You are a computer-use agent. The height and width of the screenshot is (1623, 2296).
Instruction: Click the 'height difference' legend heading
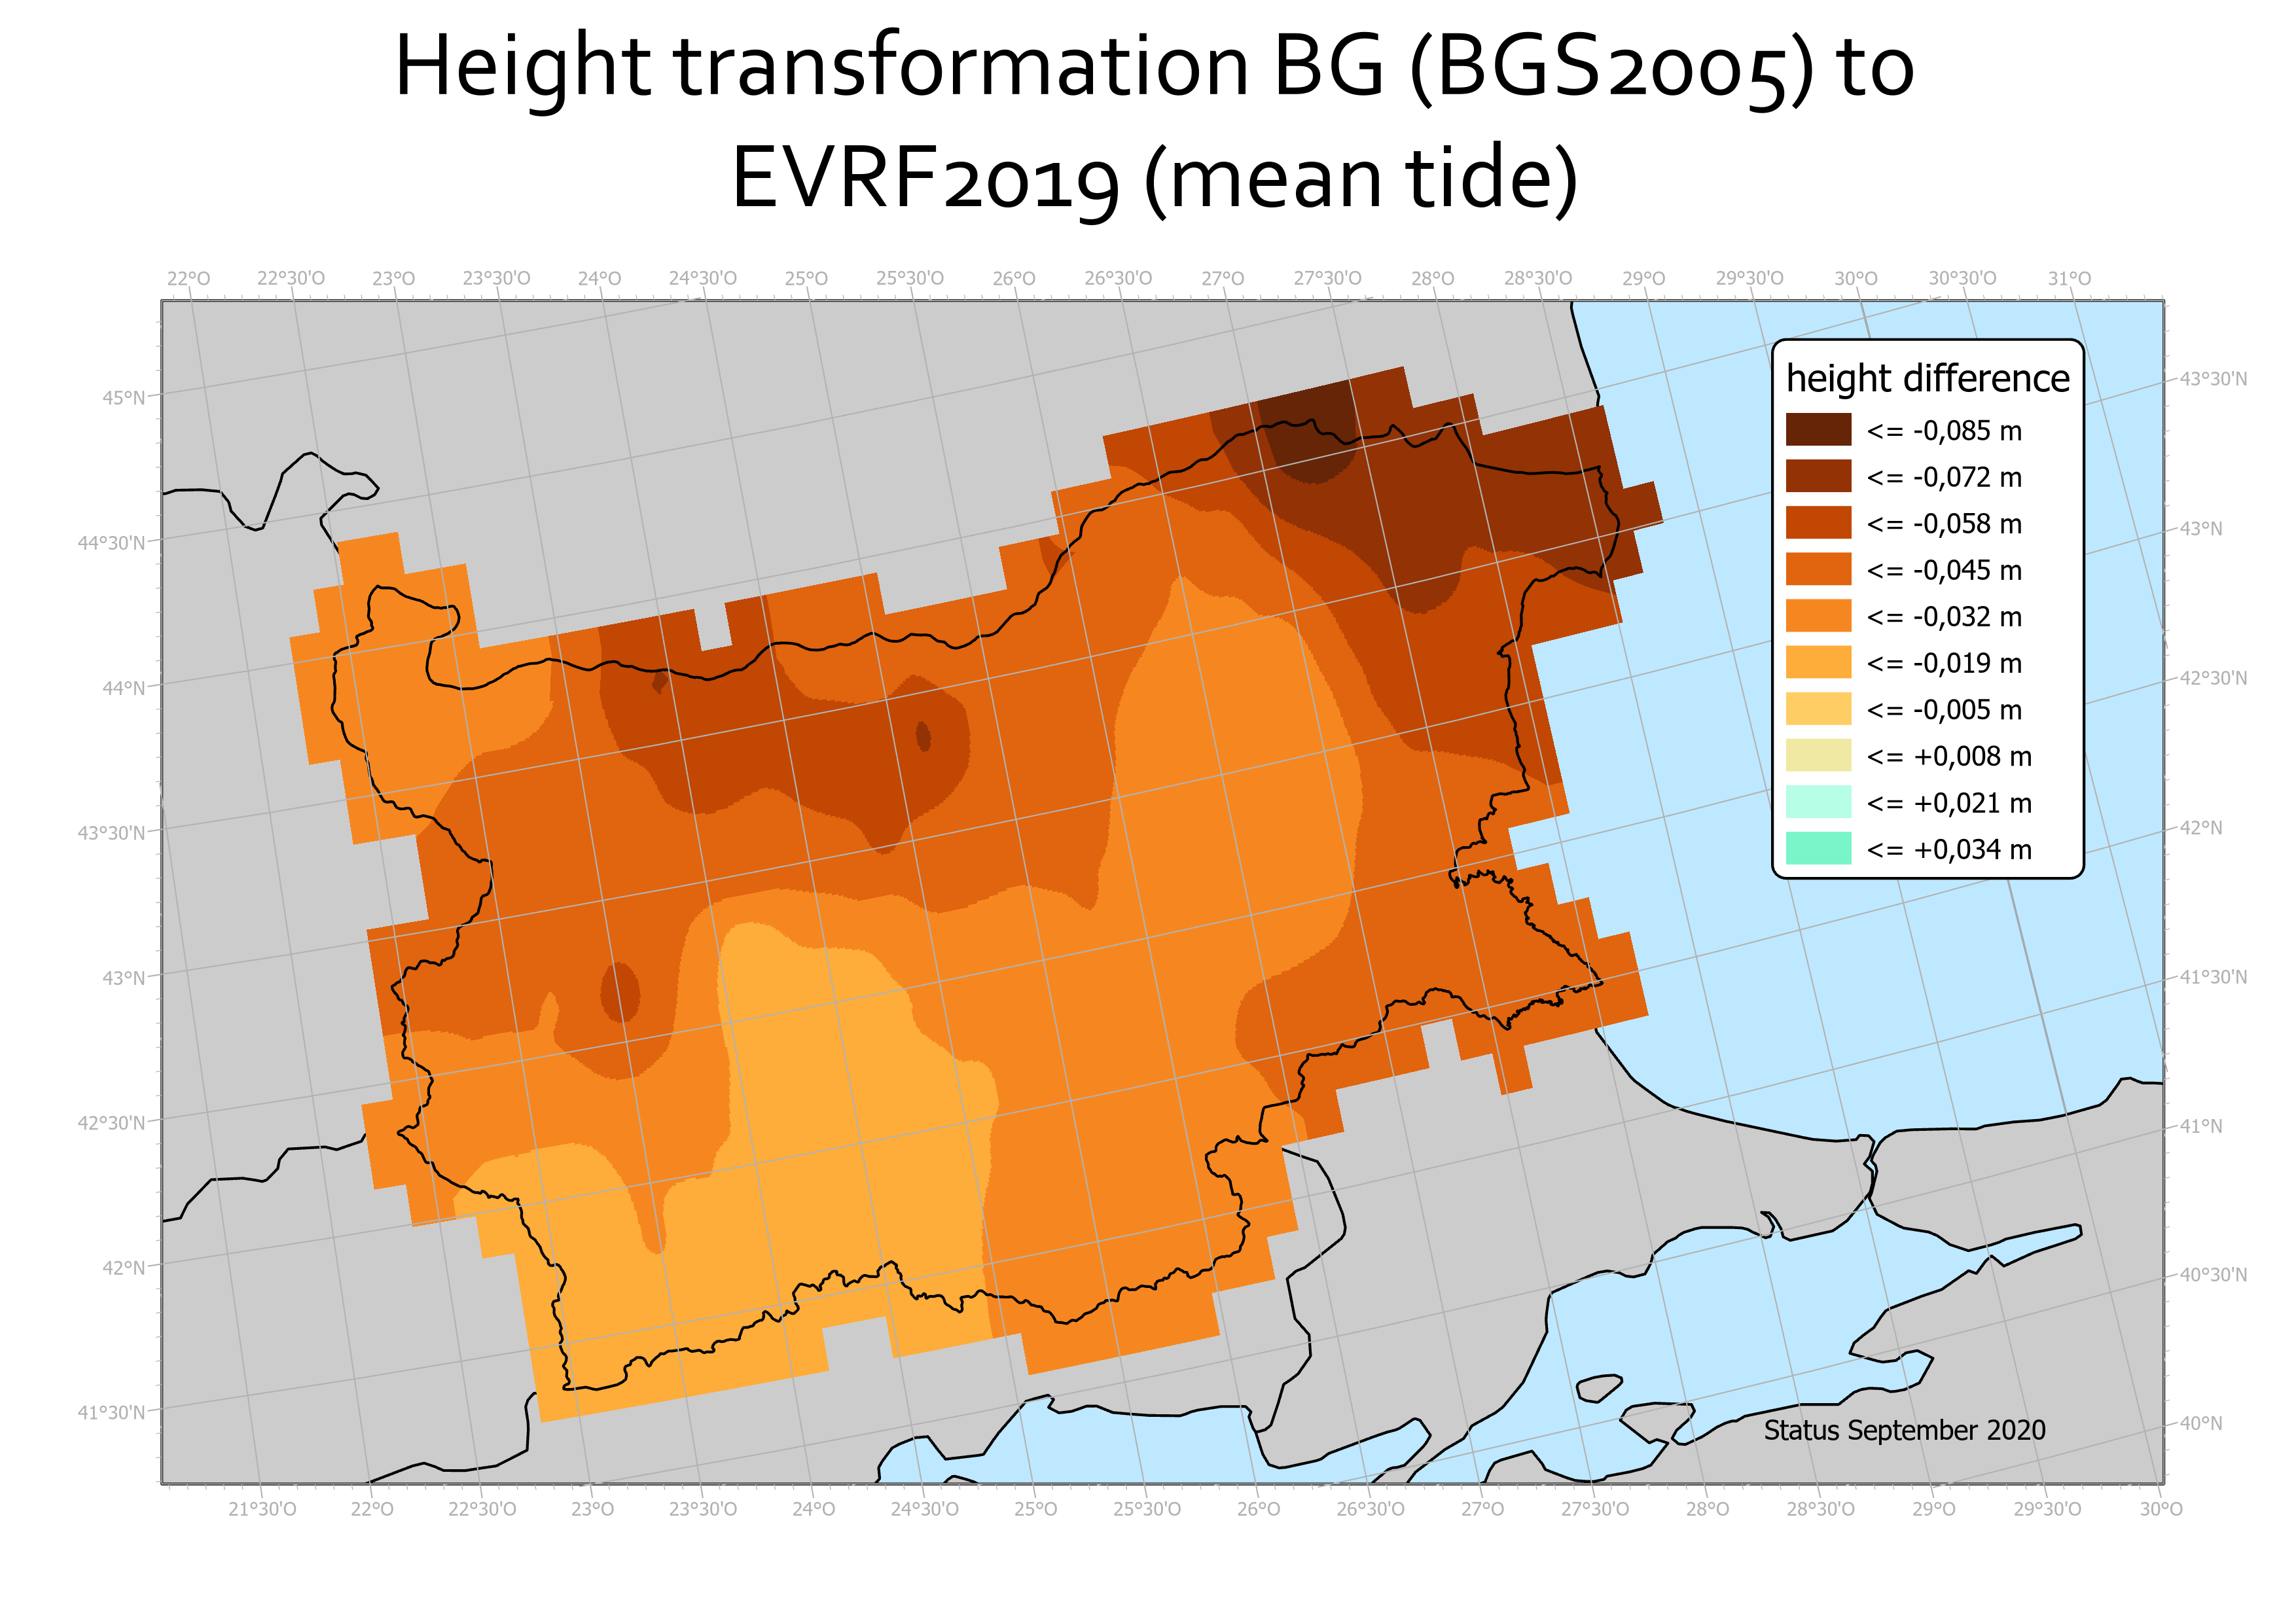1927,379
